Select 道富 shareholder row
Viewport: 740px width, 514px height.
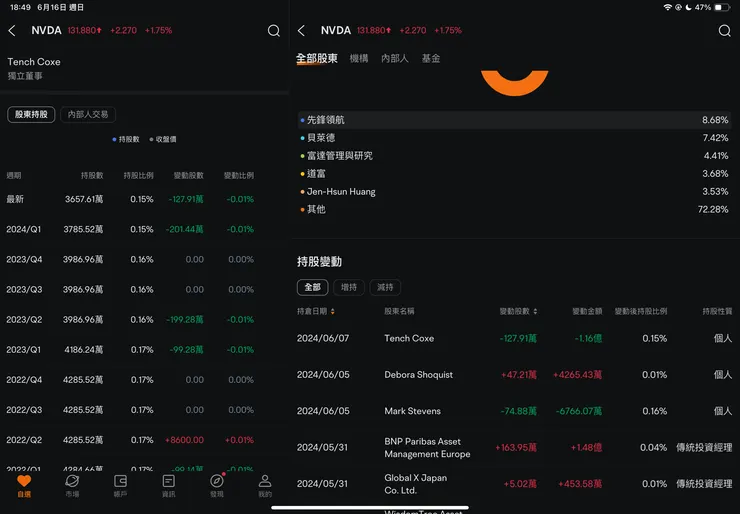514,174
